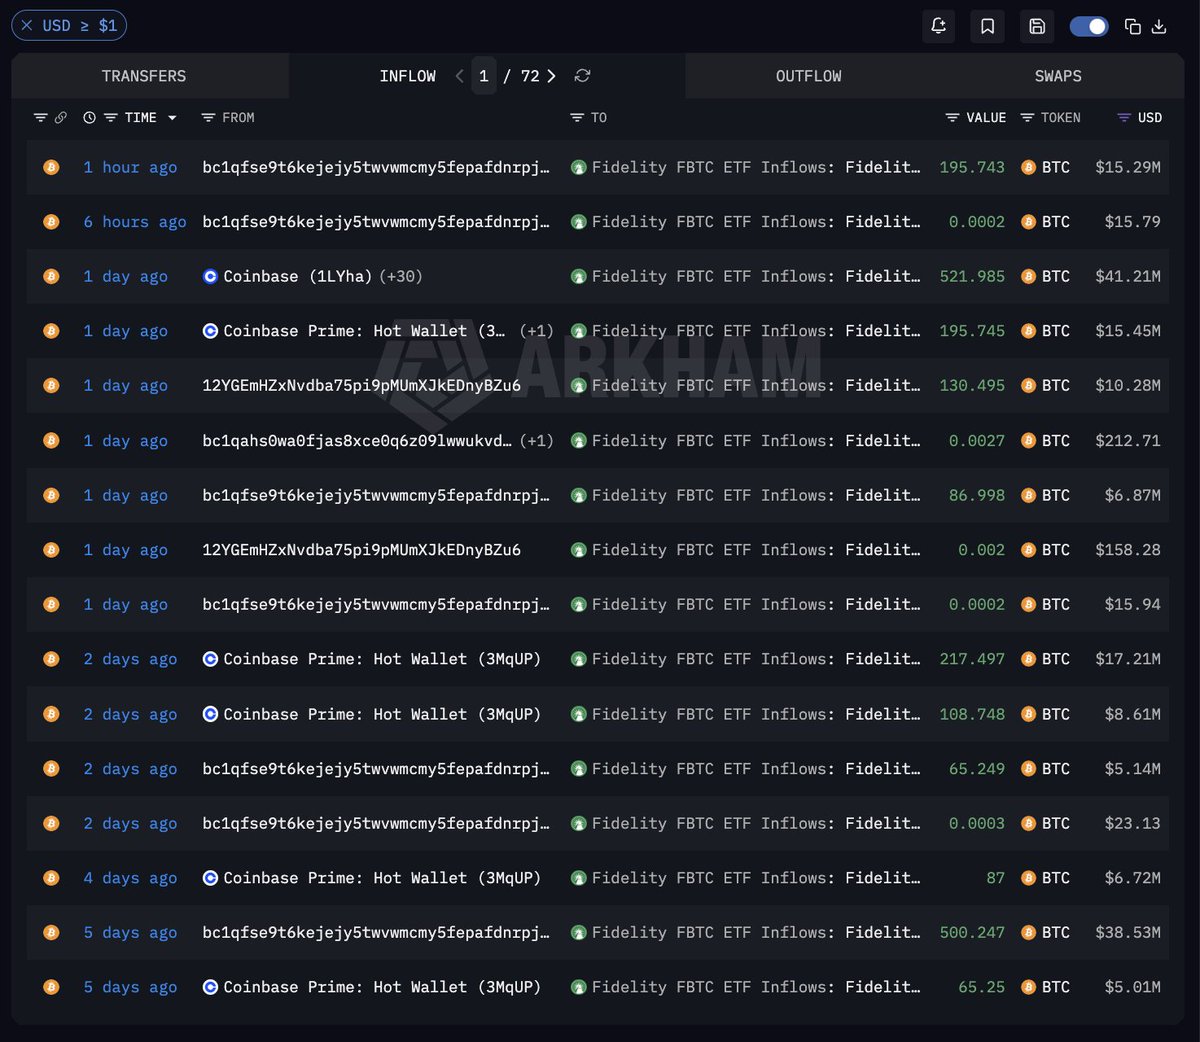
Task: Click the copy icon in top toolbar
Action: 1133,26
